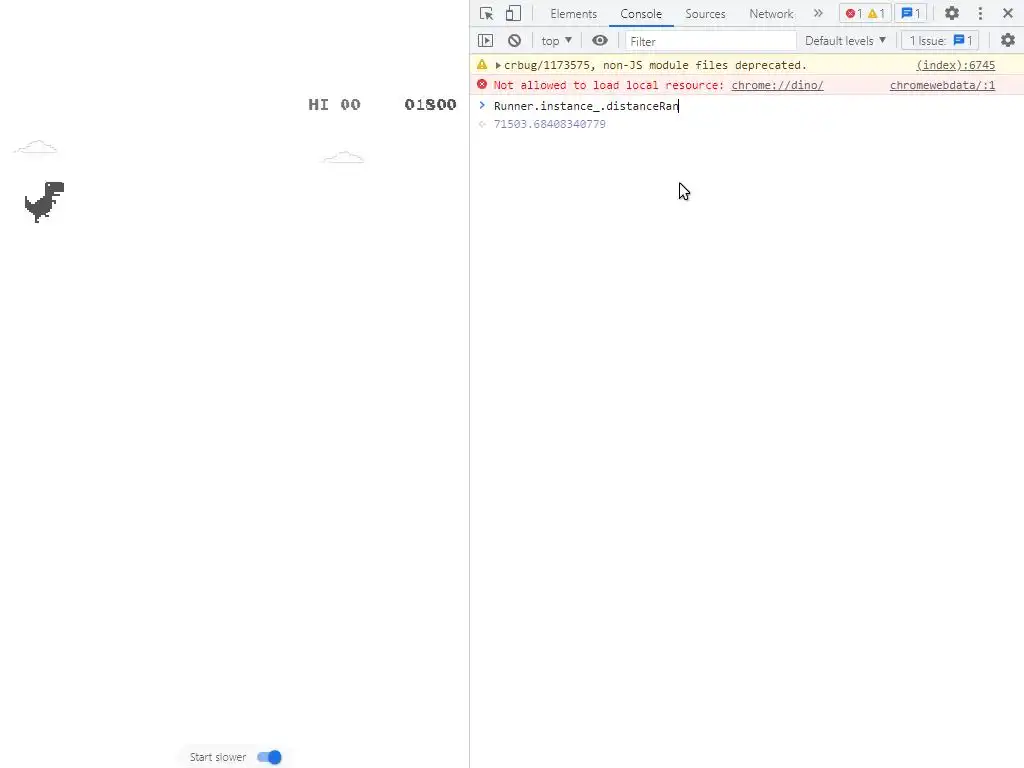Click the red error circle icon
The width and height of the screenshot is (1024, 768).
[482, 84]
